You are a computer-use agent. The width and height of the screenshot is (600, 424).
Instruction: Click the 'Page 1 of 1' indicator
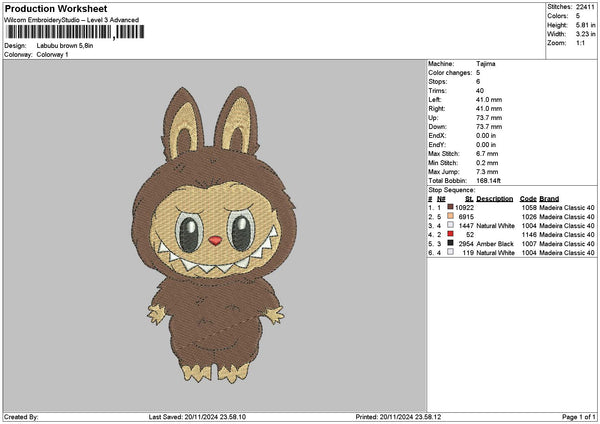tap(579, 417)
